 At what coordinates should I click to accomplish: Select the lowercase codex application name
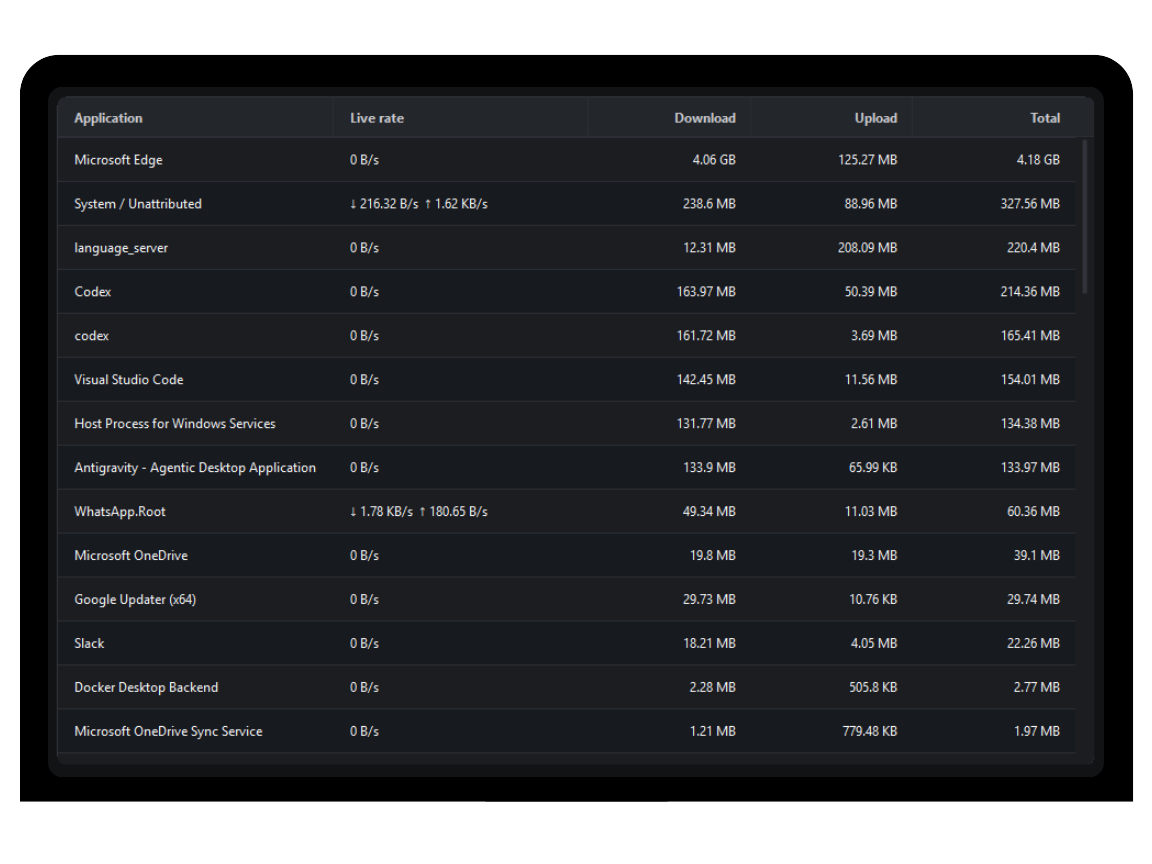91,336
